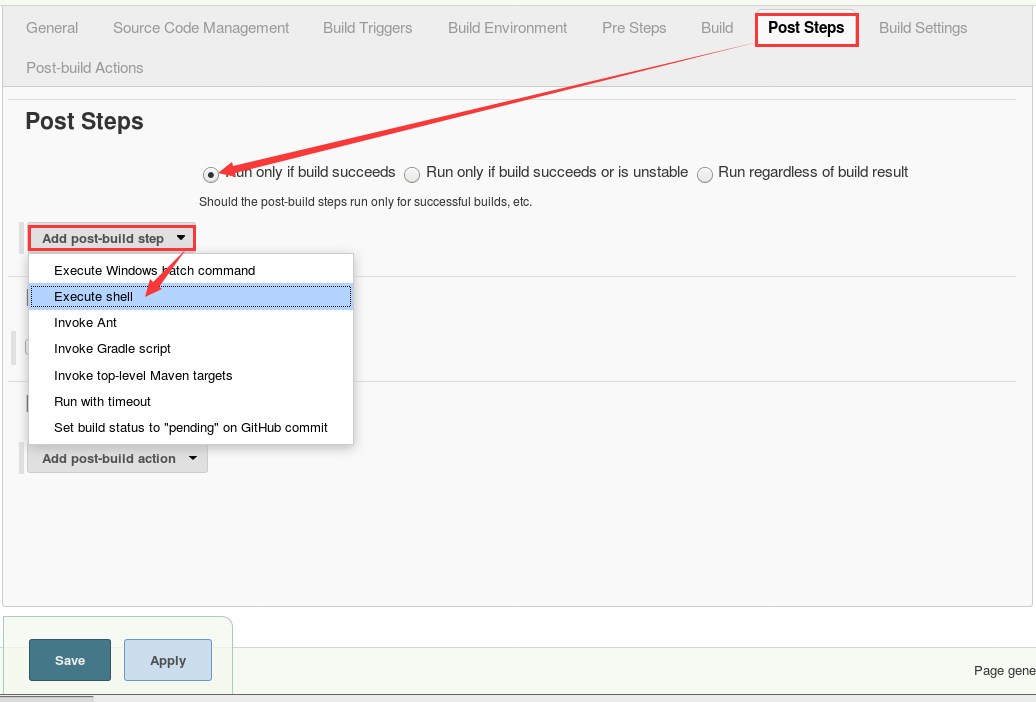The image size is (1036, 702).
Task: Click the Post Steps section heading
Action: coord(84,122)
